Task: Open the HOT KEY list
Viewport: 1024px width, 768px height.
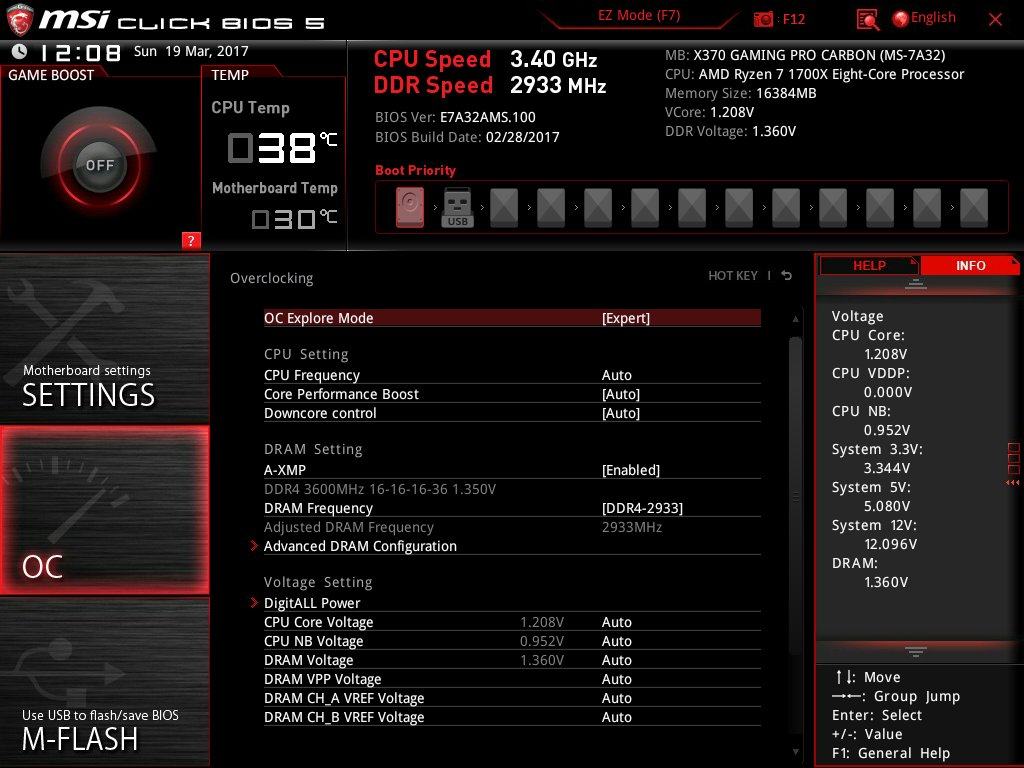Action: [733, 276]
